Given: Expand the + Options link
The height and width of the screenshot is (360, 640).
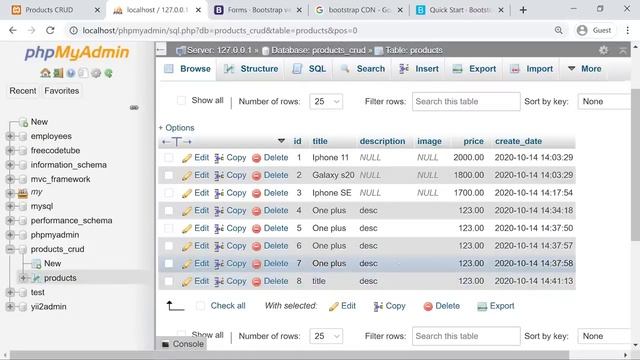Looking at the screenshot, I should pos(176,128).
